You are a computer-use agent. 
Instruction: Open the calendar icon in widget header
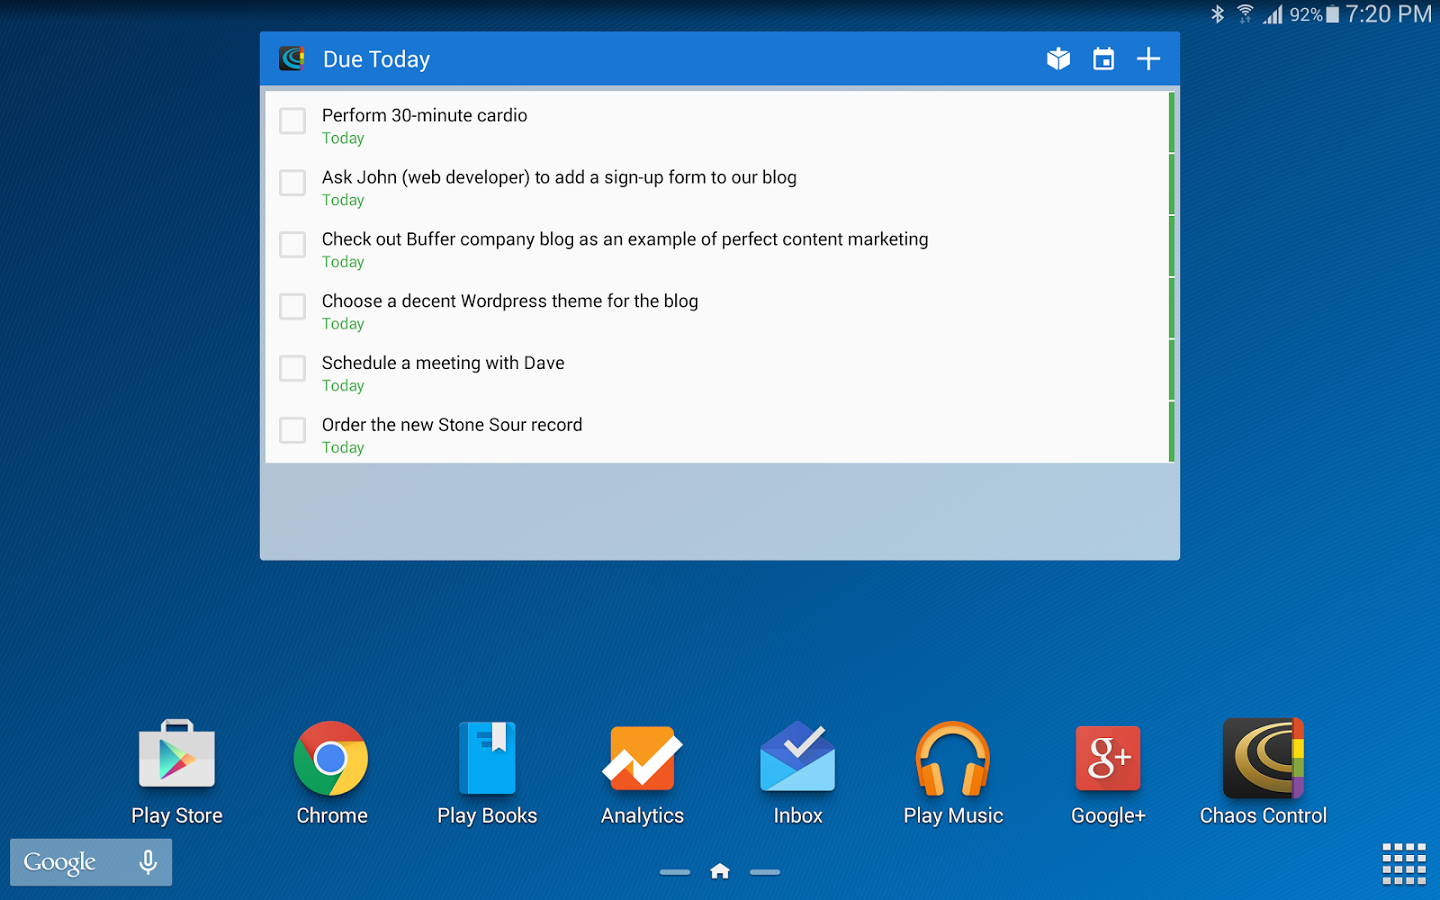tap(1103, 59)
